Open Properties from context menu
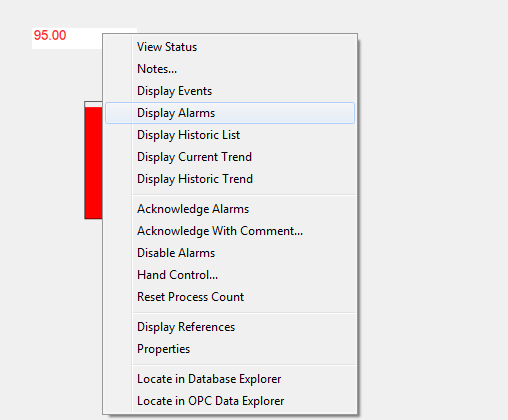The width and height of the screenshot is (508, 420). 230,349
